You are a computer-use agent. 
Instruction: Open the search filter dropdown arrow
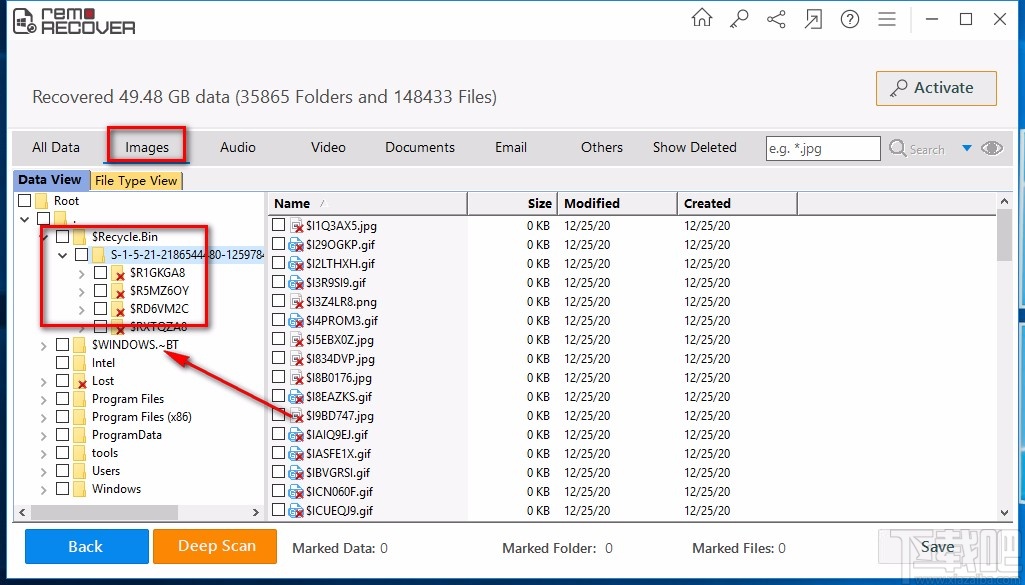point(967,147)
